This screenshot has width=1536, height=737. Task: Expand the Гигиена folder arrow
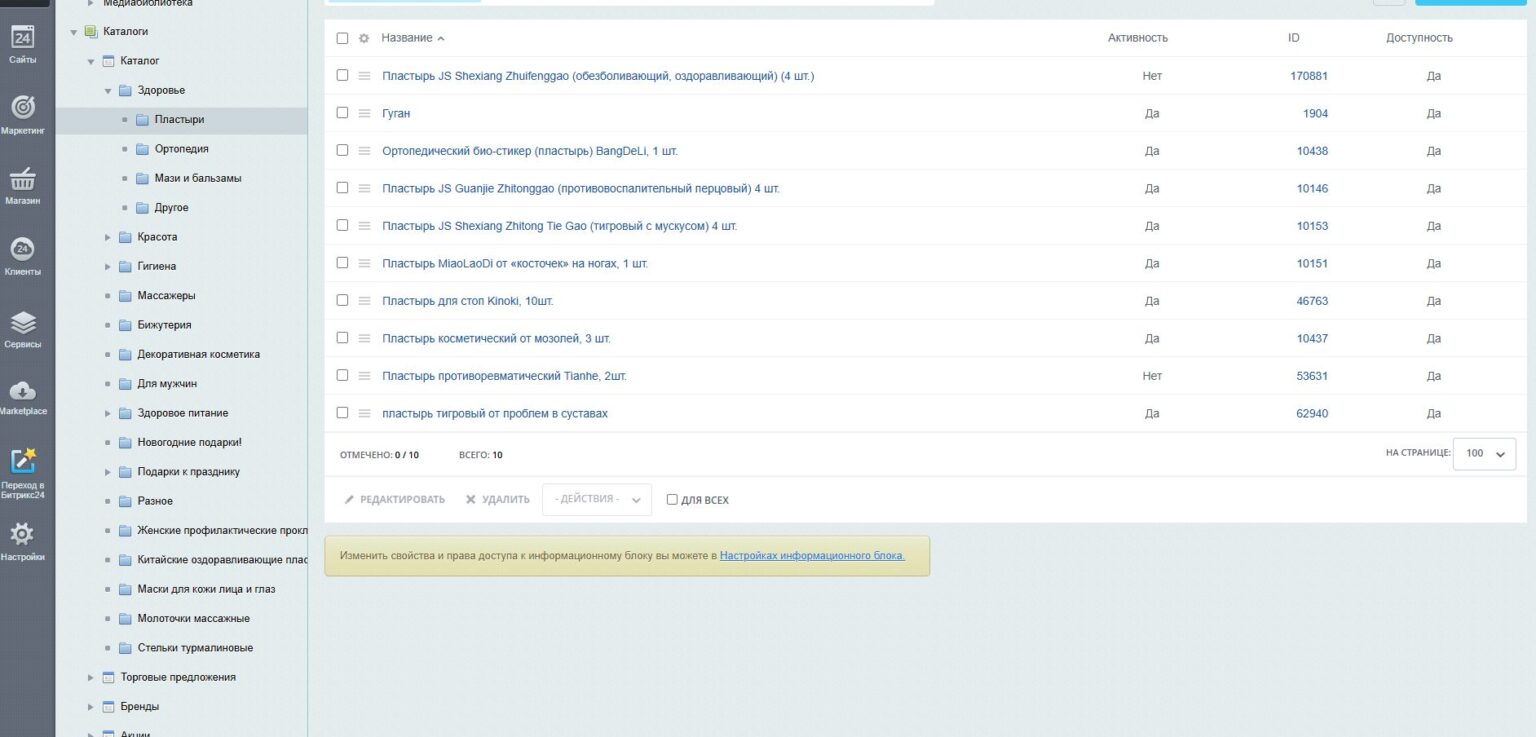coord(108,266)
